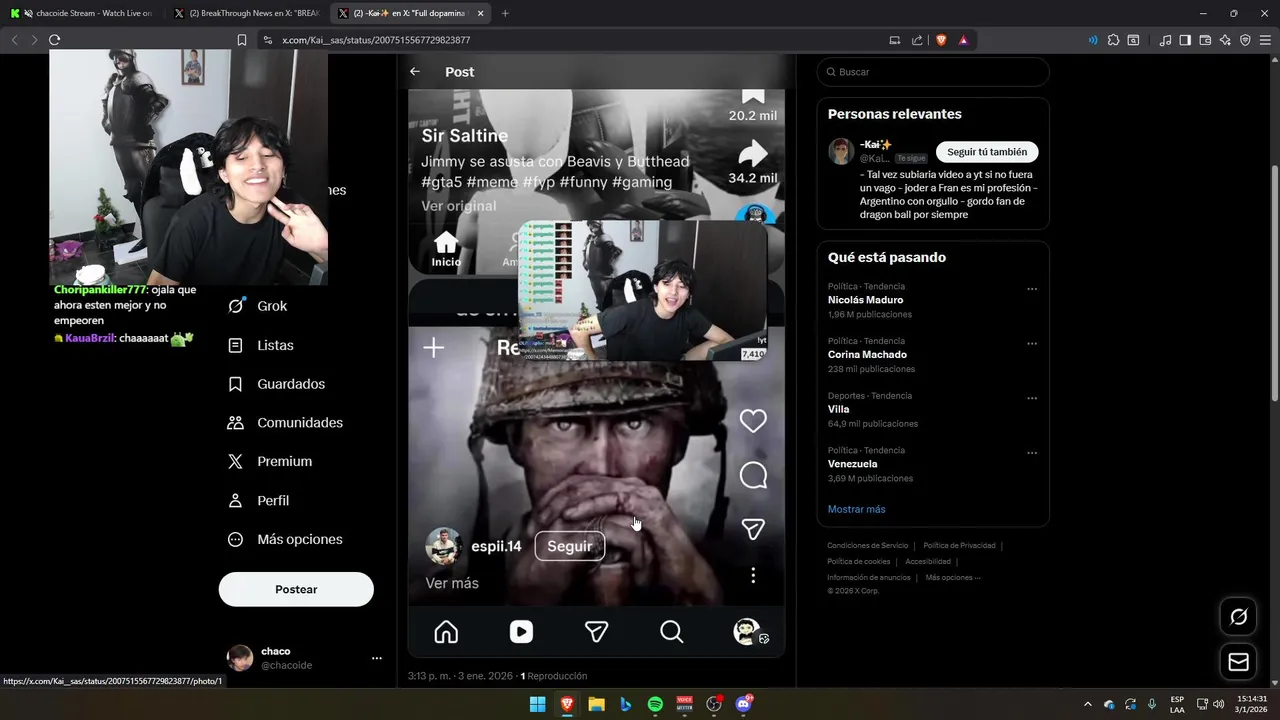The image size is (1280, 720).
Task: Click profile avatar in video bottom bar
Action: (x=747, y=632)
